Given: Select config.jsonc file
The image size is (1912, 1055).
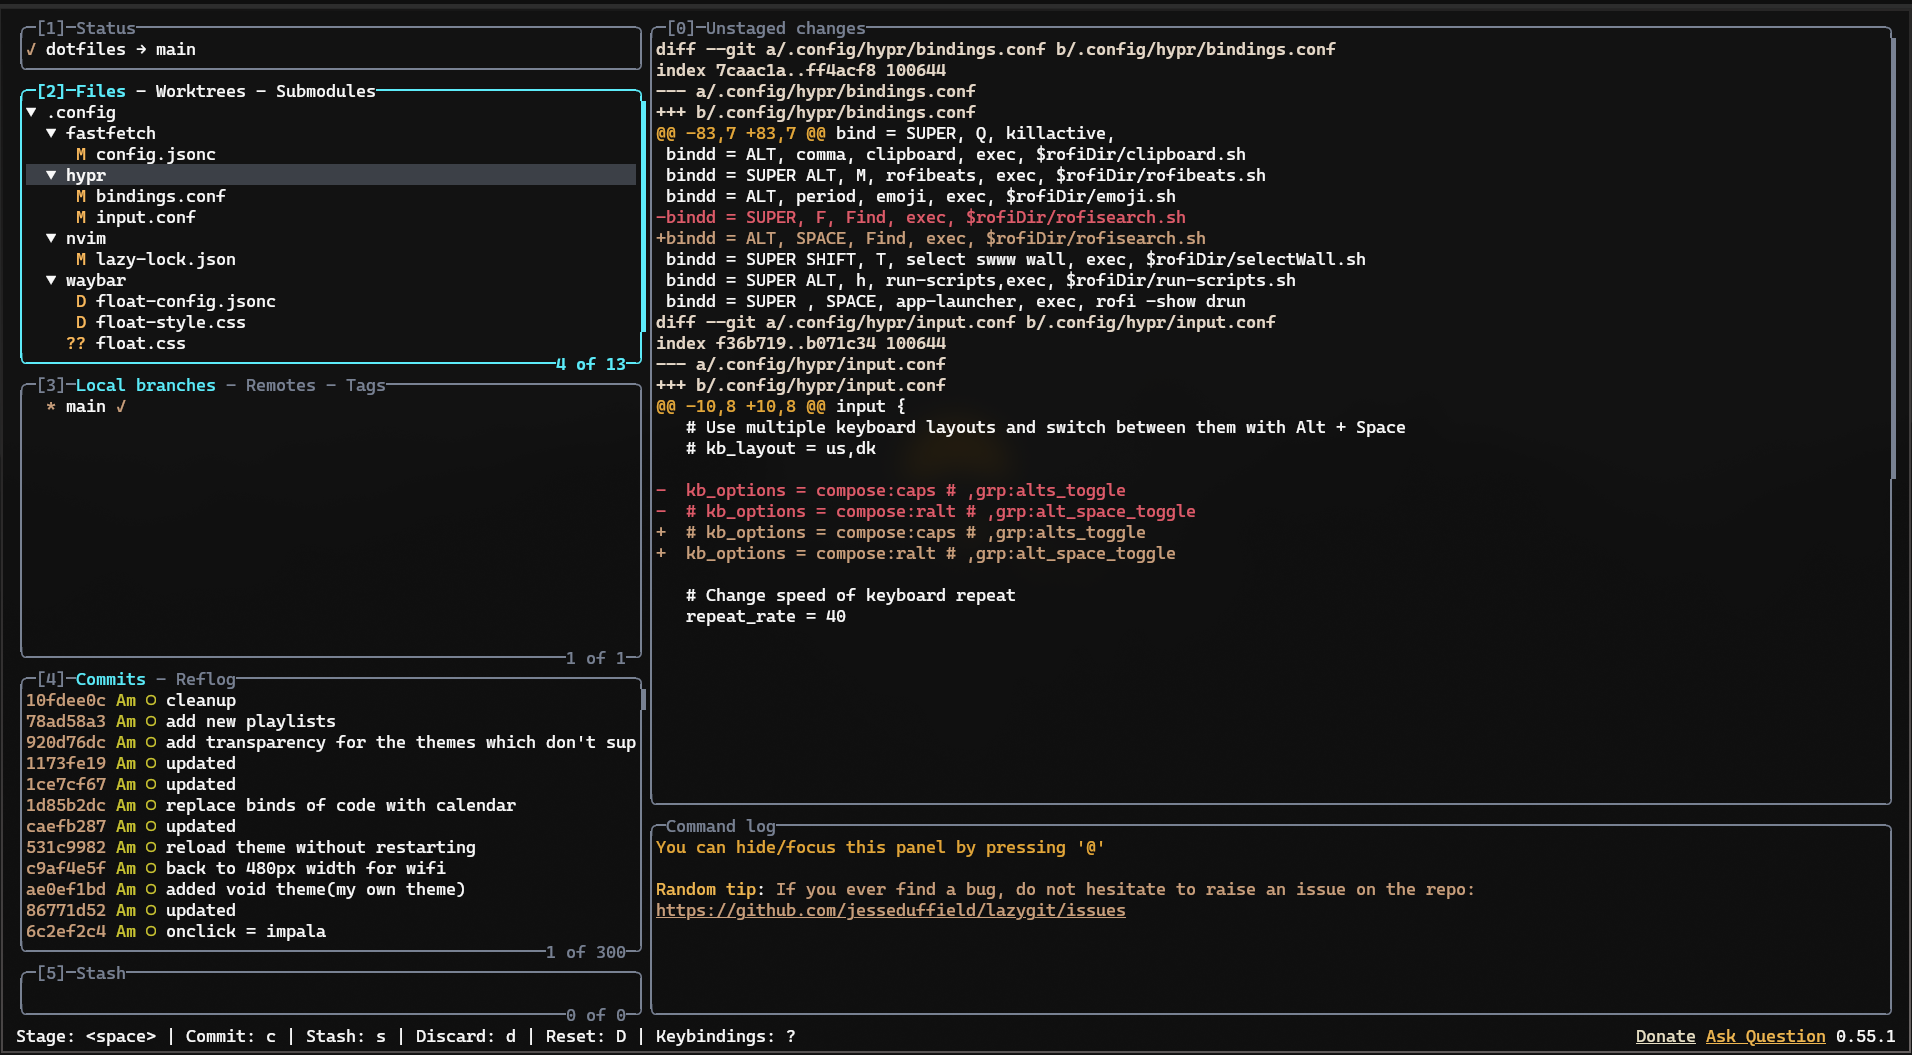Looking at the screenshot, I should [x=156, y=154].
